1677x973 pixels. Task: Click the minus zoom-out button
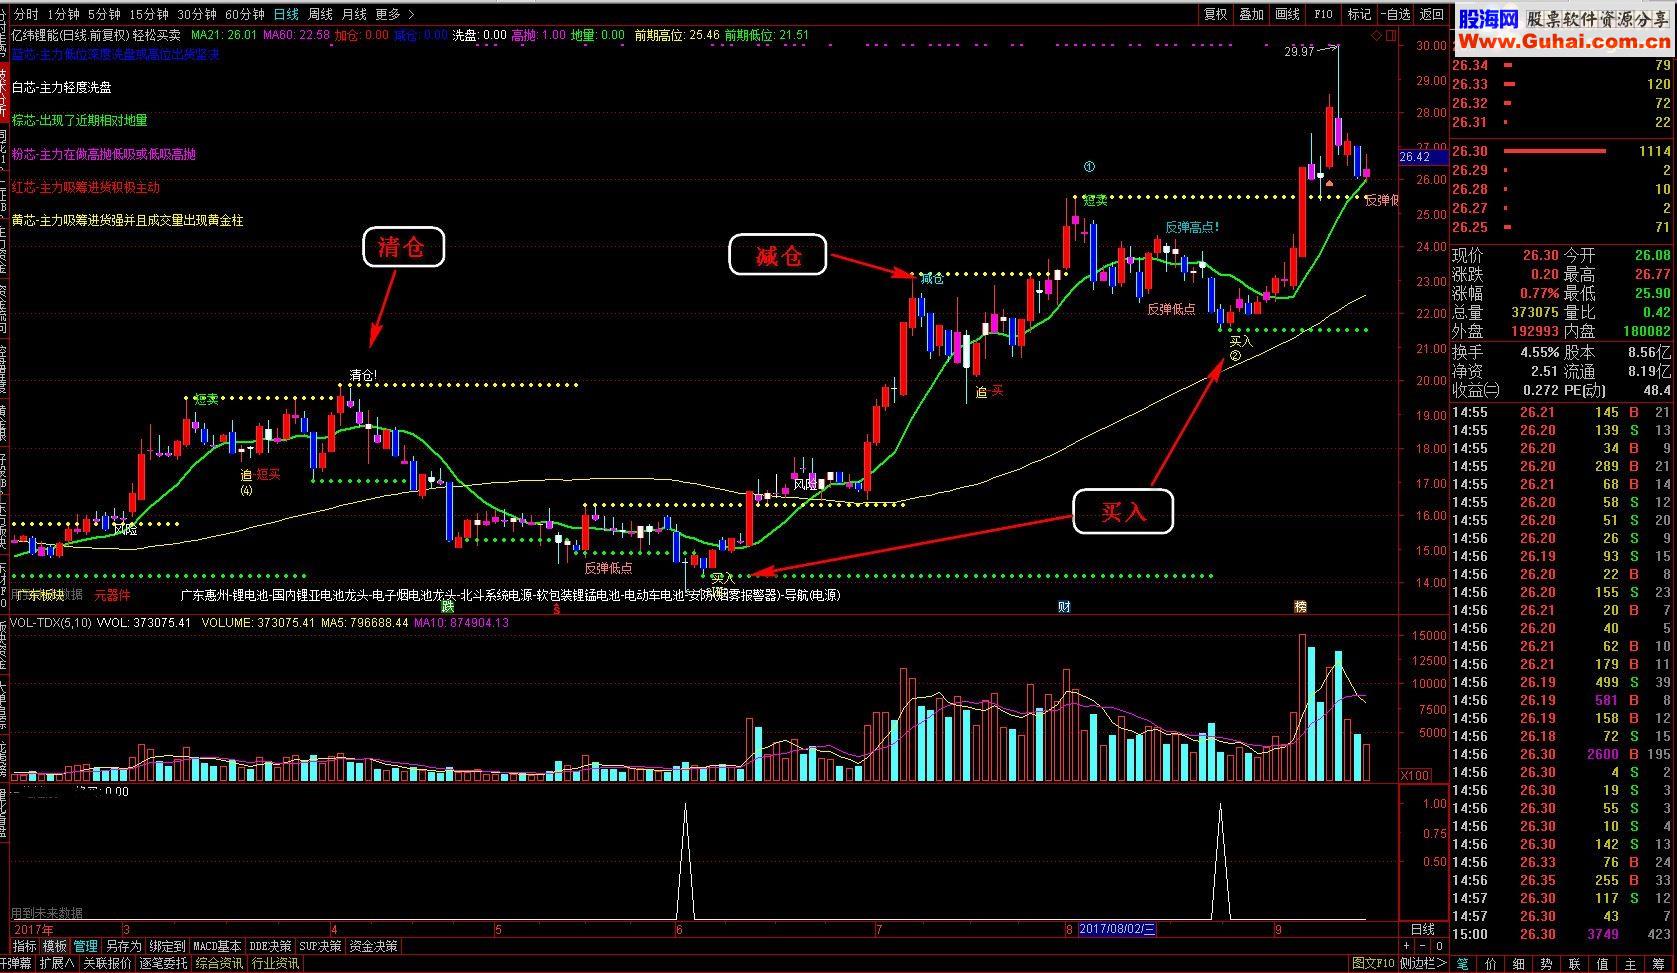pyautogui.click(x=1423, y=946)
